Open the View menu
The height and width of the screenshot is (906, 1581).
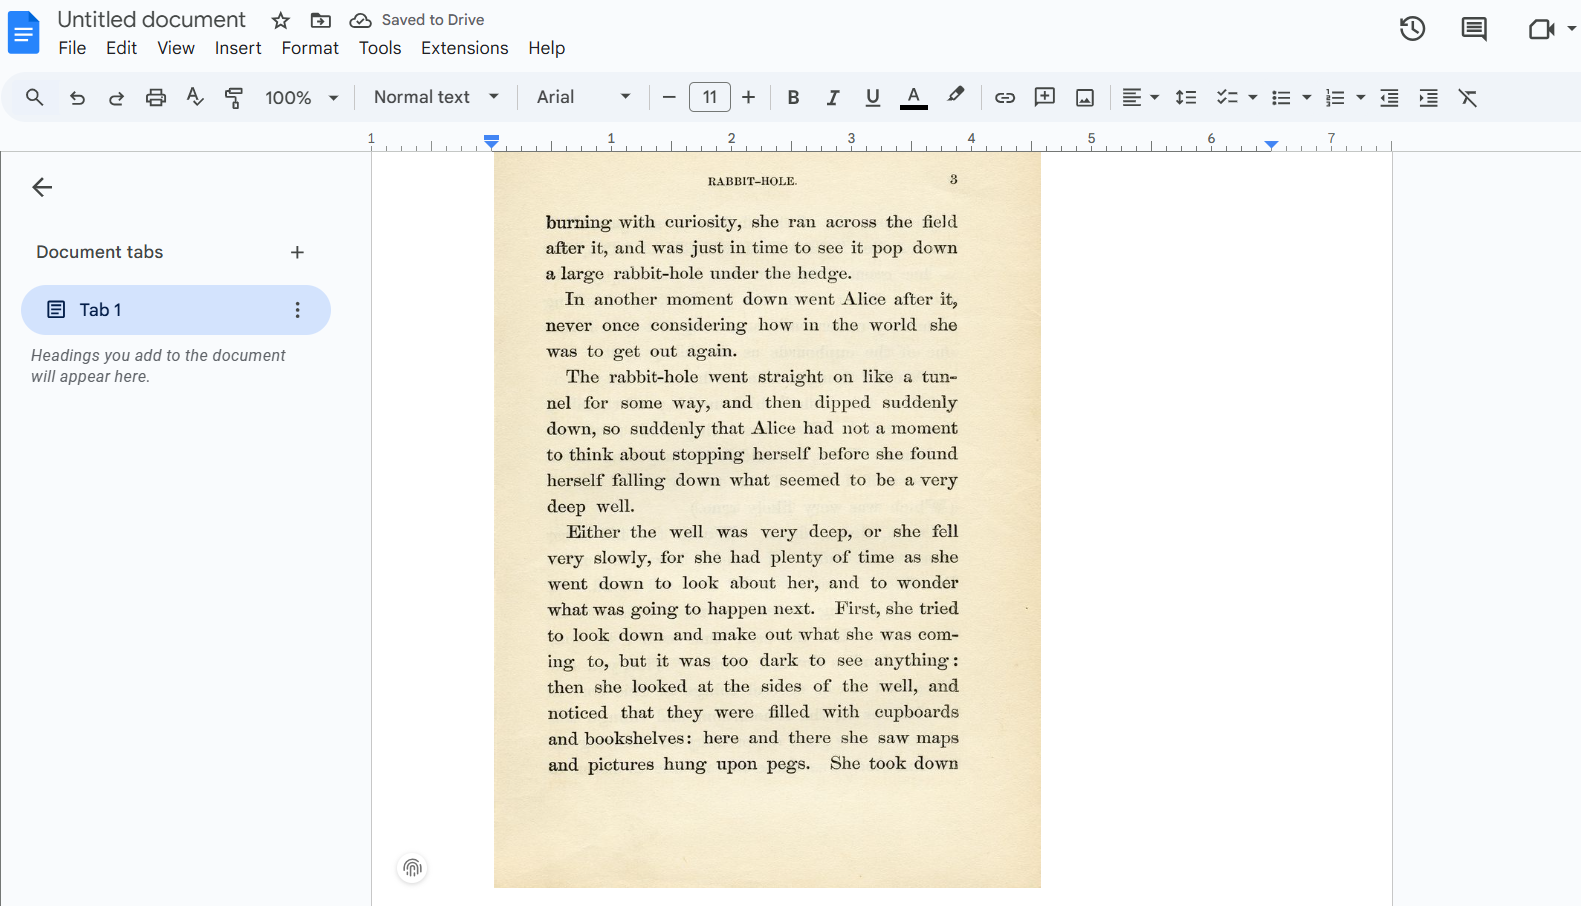176,48
